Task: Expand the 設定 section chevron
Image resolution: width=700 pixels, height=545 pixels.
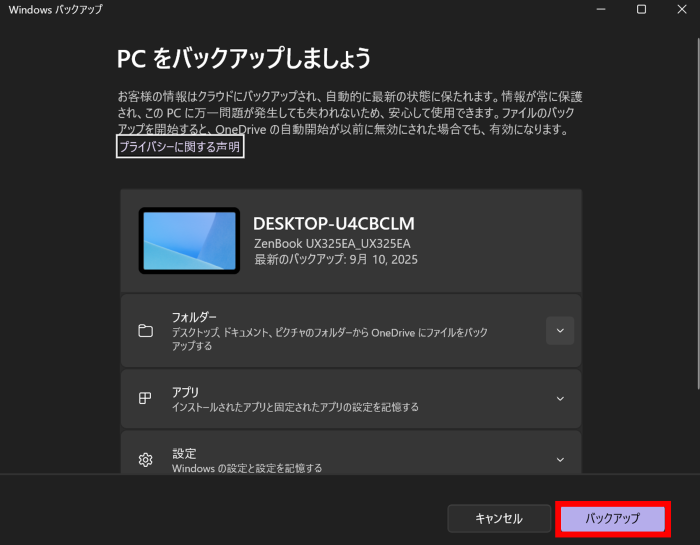Action: pyautogui.click(x=560, y=460)
